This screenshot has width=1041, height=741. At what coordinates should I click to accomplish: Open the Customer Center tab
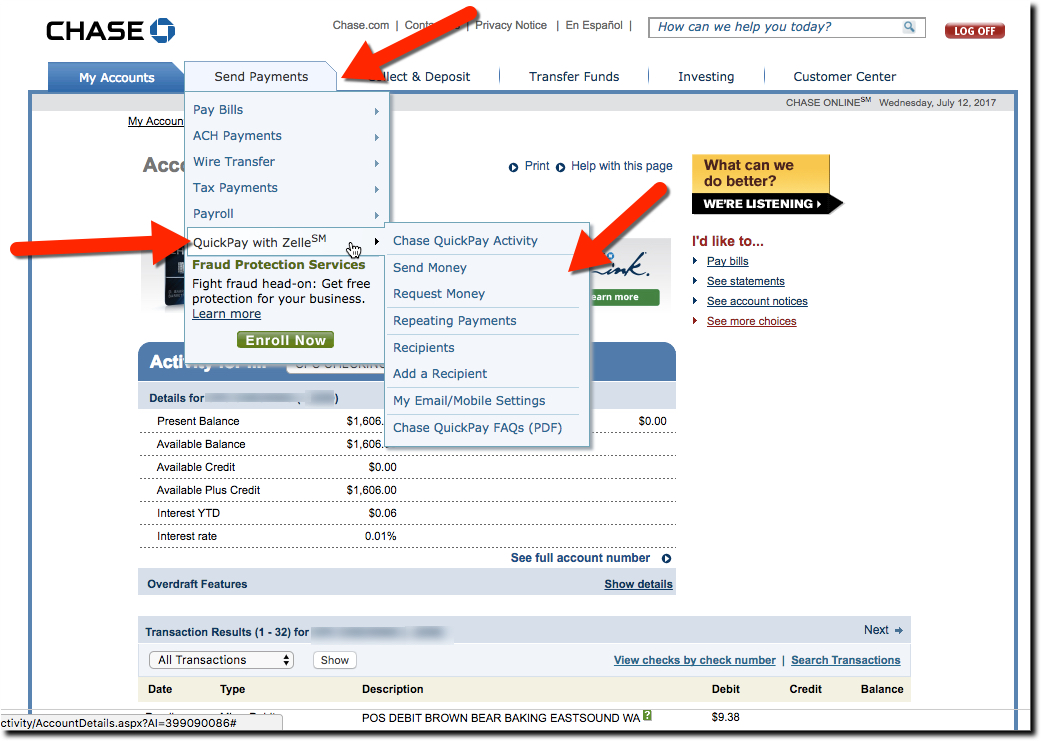point(845,76)
